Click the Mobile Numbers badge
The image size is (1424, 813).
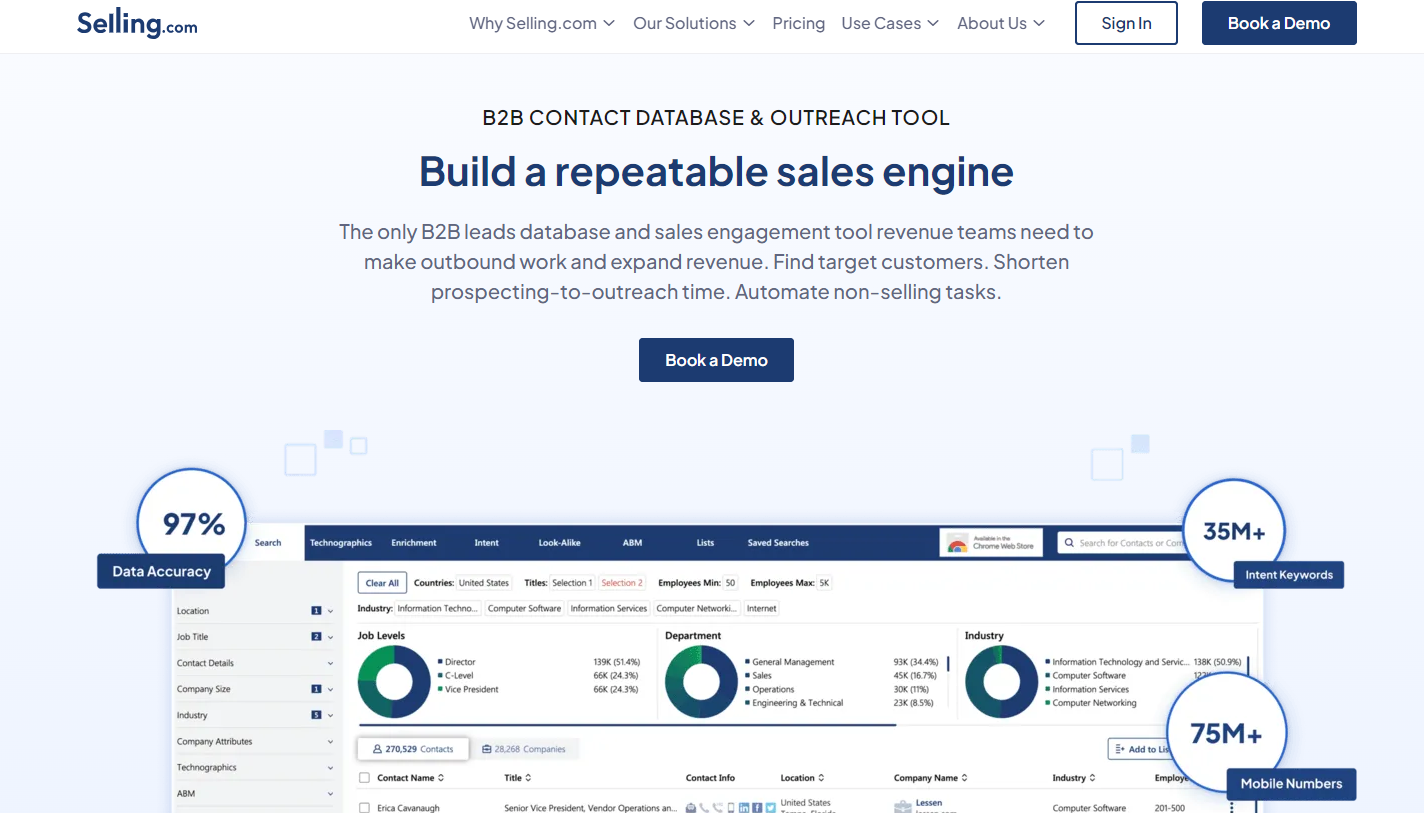click(1292, 783)
